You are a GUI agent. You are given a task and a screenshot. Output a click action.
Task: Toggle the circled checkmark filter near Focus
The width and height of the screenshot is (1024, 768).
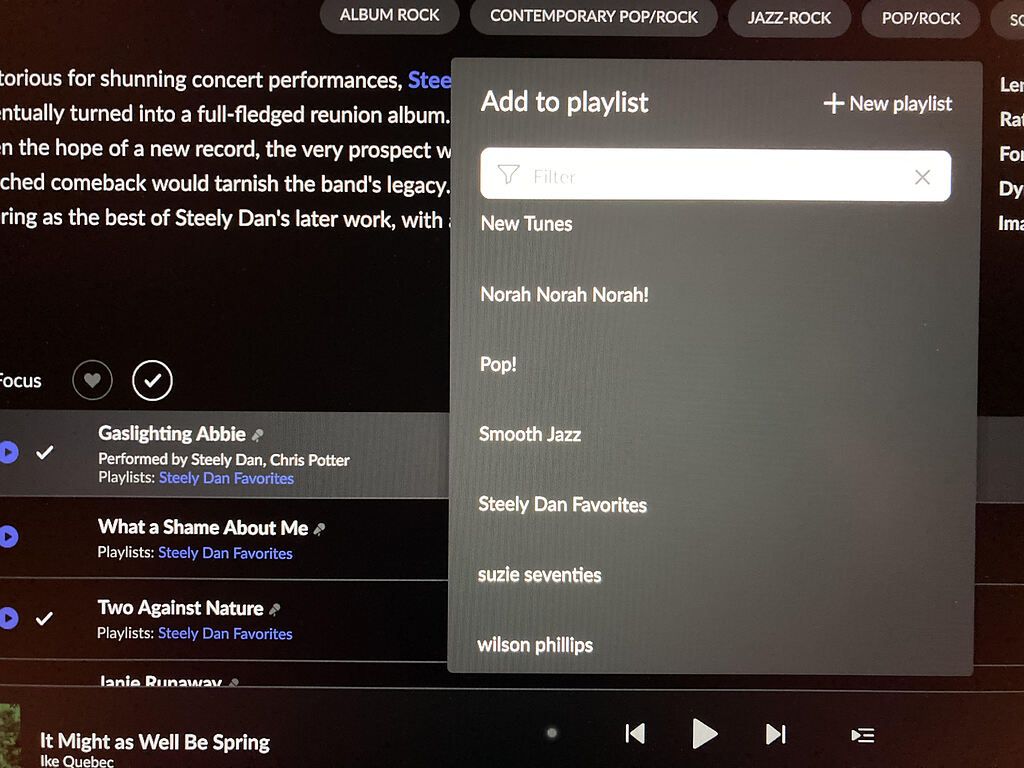[152, 380]
